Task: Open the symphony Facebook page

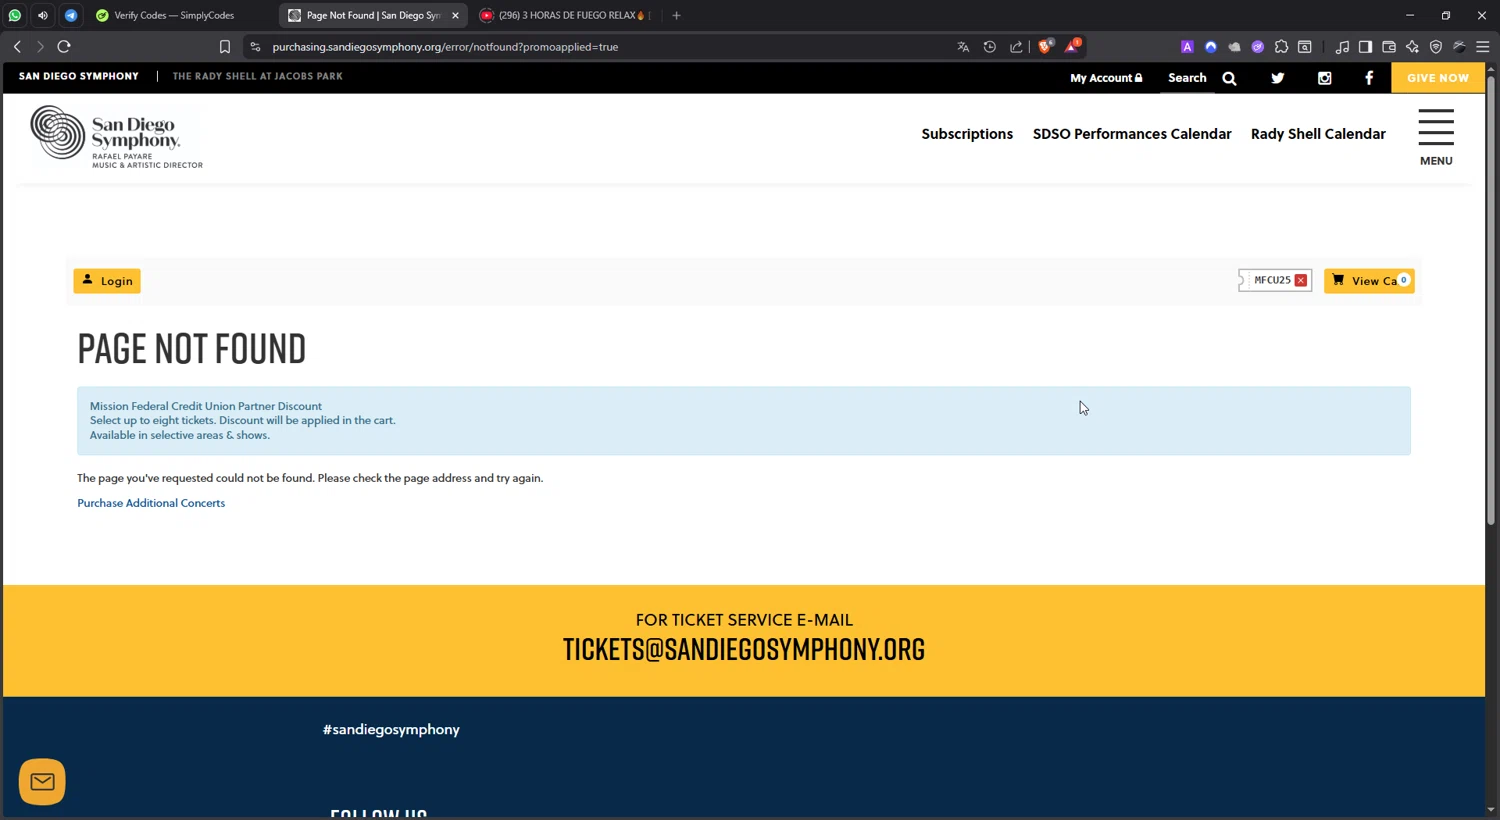Action: click(x=1369, y=78)
